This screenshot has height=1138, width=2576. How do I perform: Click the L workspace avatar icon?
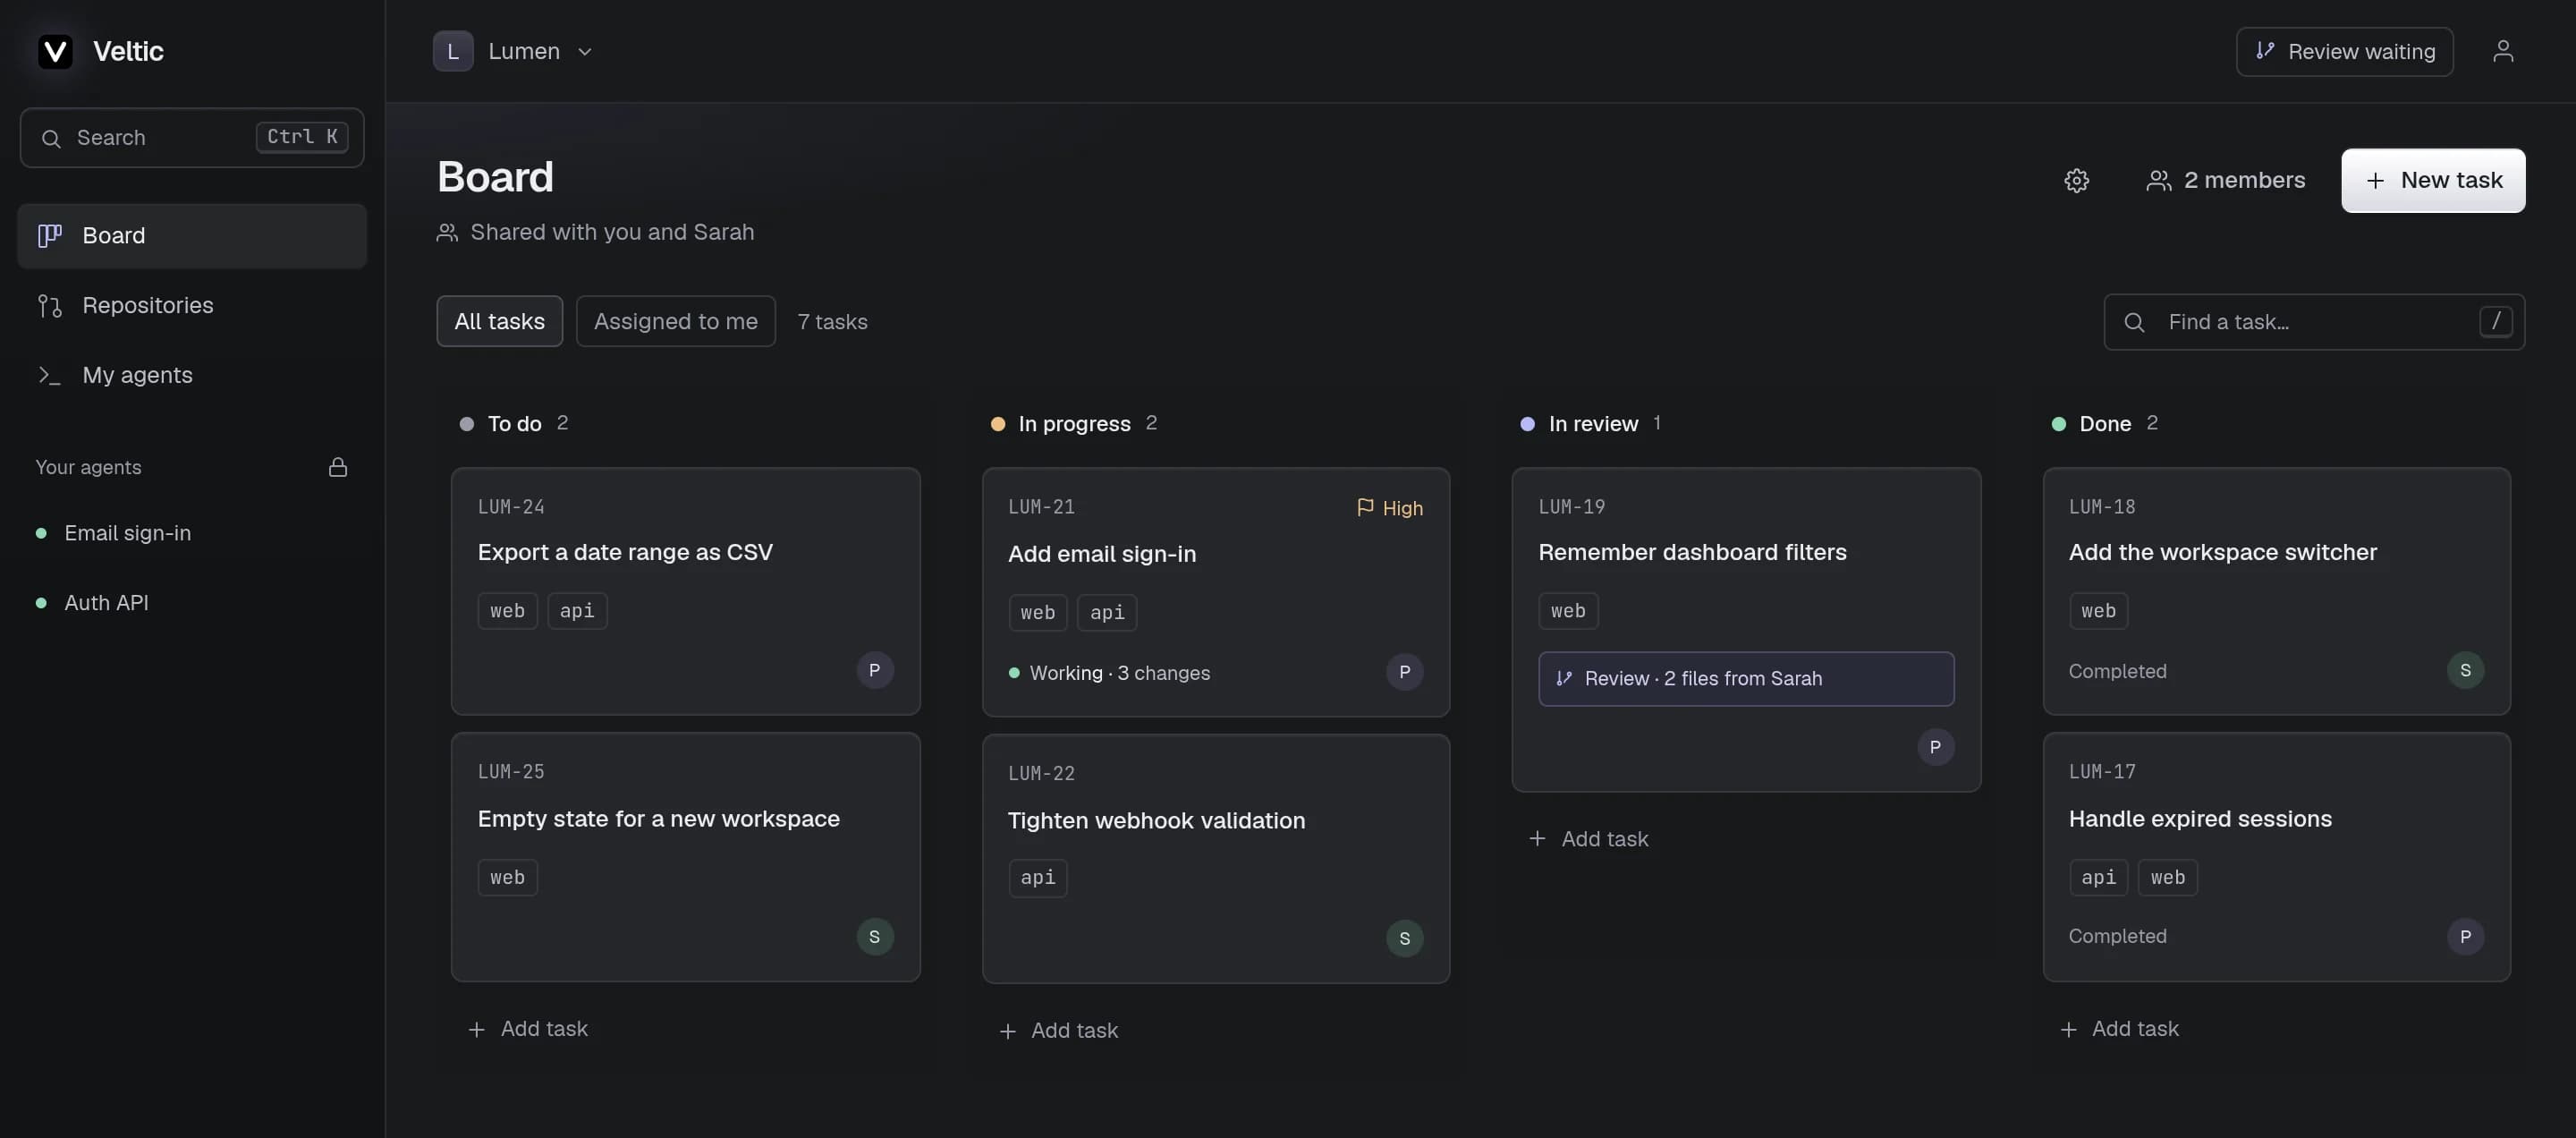pos(453,51)
